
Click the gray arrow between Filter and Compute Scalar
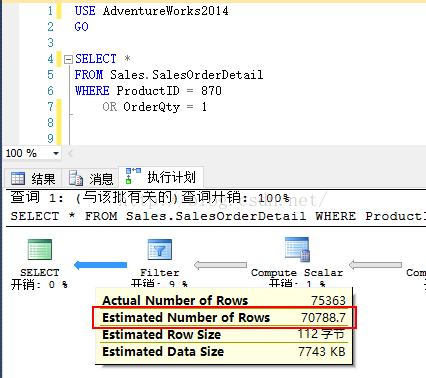click(220, 265)
